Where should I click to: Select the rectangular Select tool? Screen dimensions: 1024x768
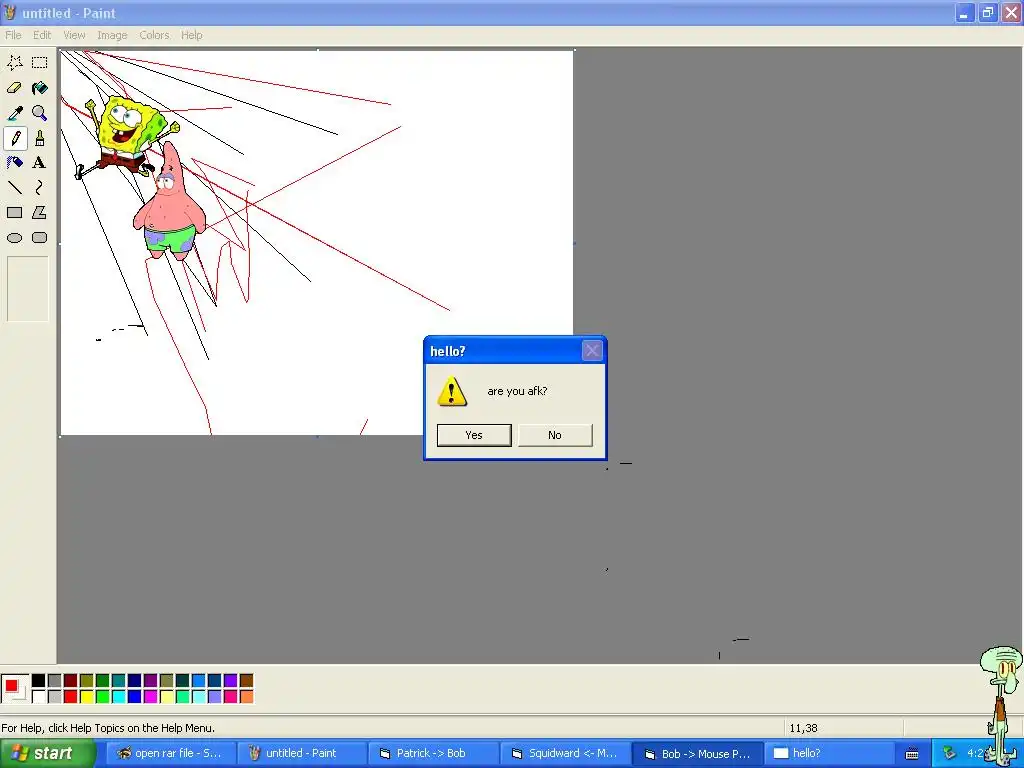click(40, 63)
